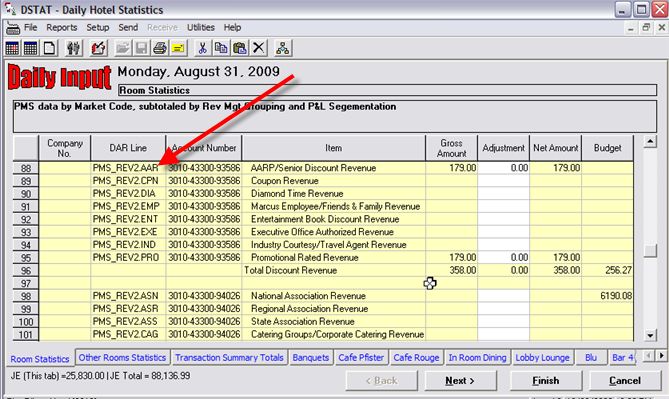Click the Next button
This screenshot has height=399, width=669.
point(460,381)
